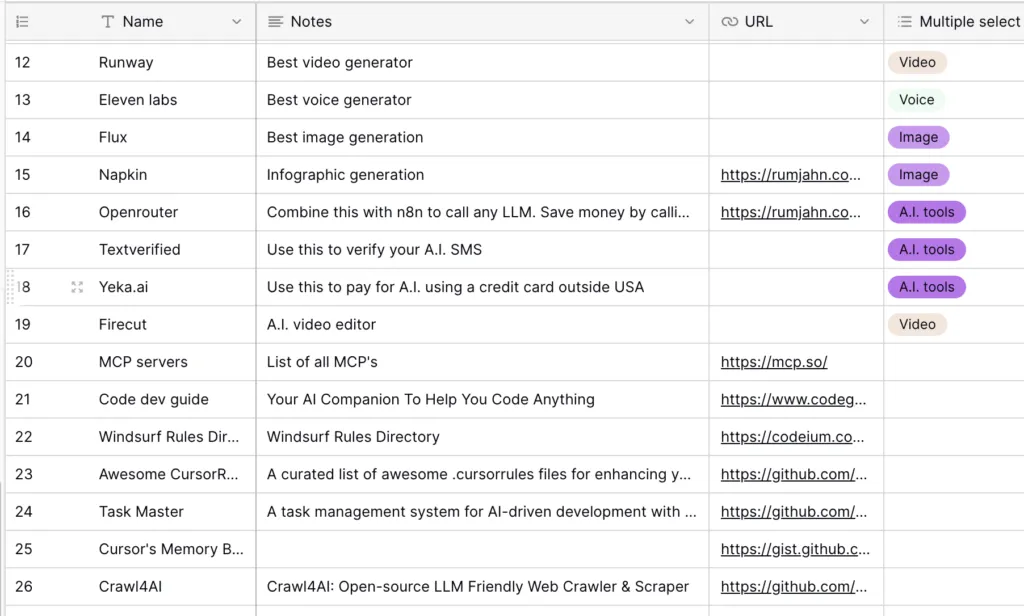Click the row number header icon
The image size is (1024, 616).
pos(22,21)
